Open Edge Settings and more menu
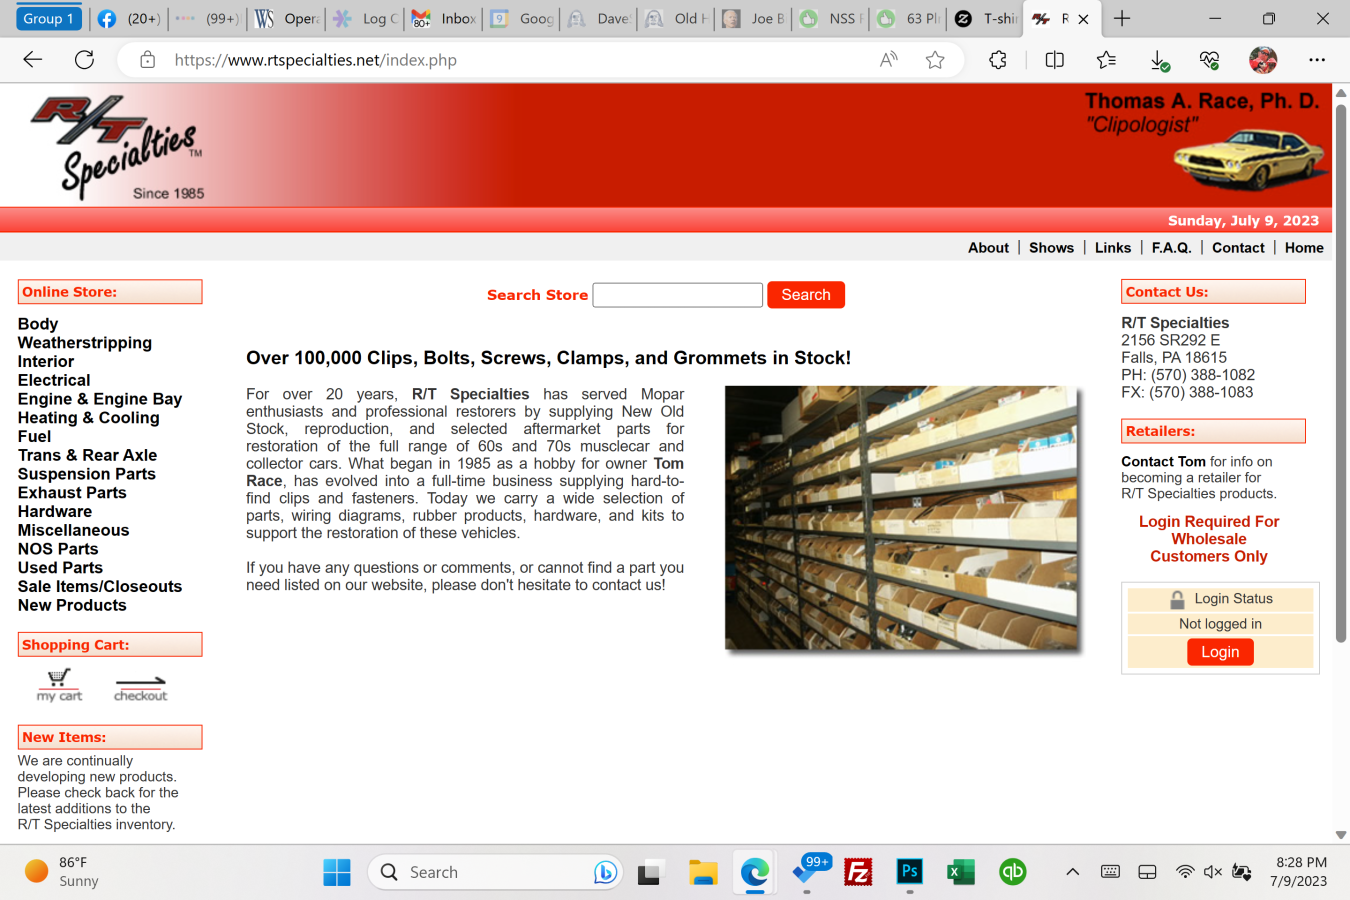The width and height of the screenshot is (1350, 900). pos(1317,60)
